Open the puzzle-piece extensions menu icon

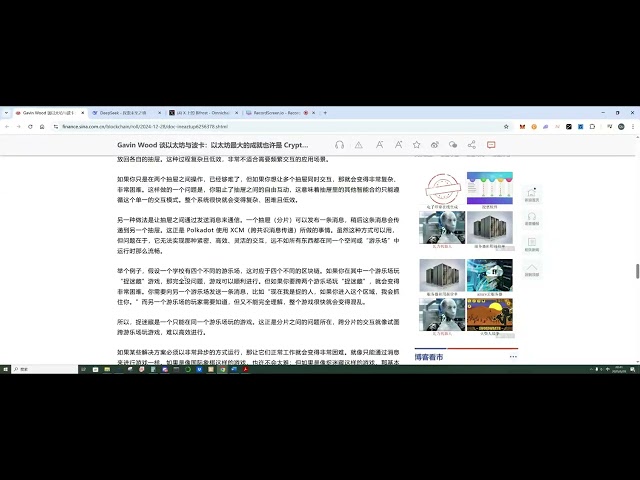click(592, 127)
